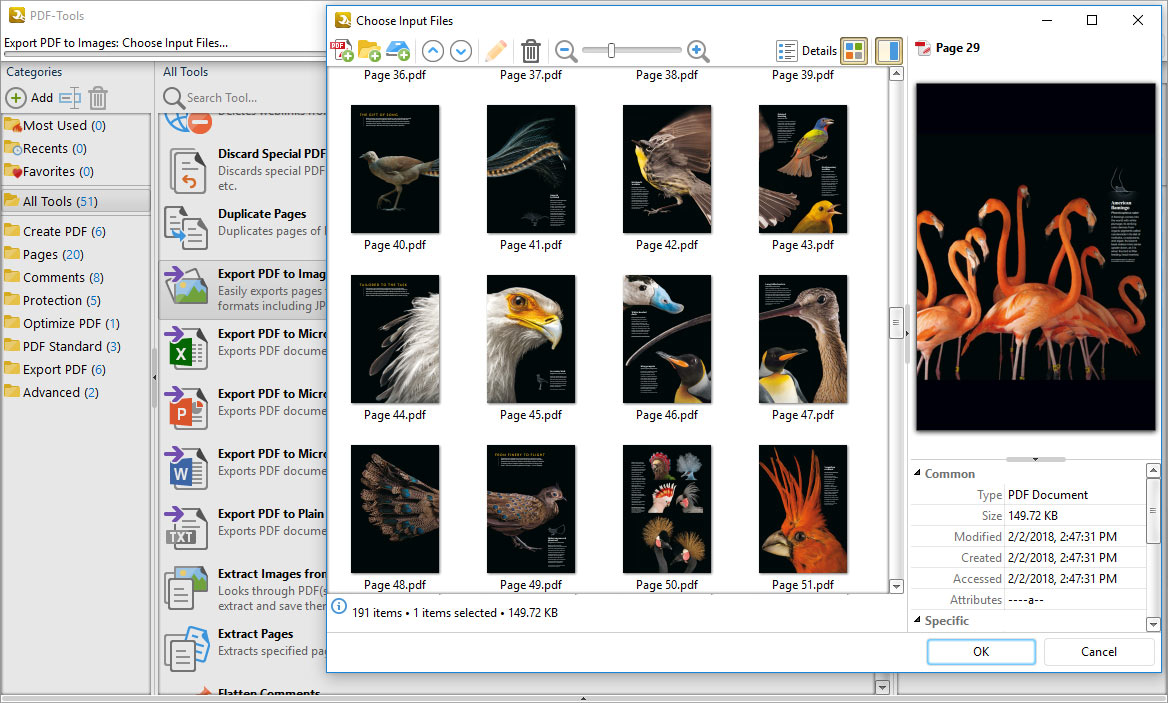Screen dimensions: 1168x703
Task: Click the Add from scanner icon
Action: tap(398, 51)
